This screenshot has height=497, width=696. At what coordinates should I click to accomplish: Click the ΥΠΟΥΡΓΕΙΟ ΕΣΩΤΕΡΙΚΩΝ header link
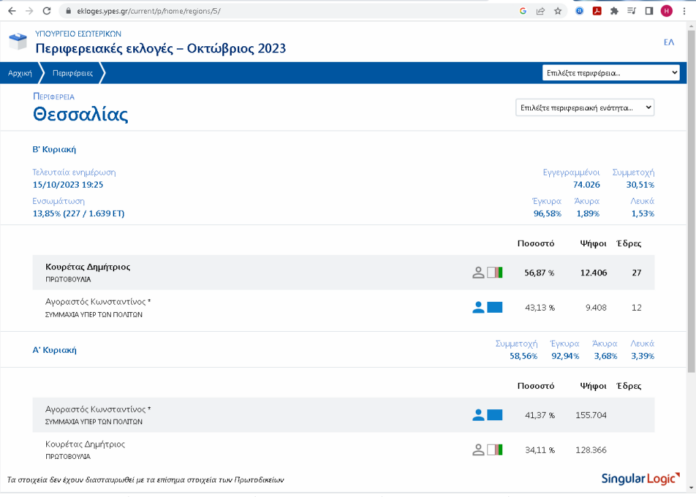(78, 34)
